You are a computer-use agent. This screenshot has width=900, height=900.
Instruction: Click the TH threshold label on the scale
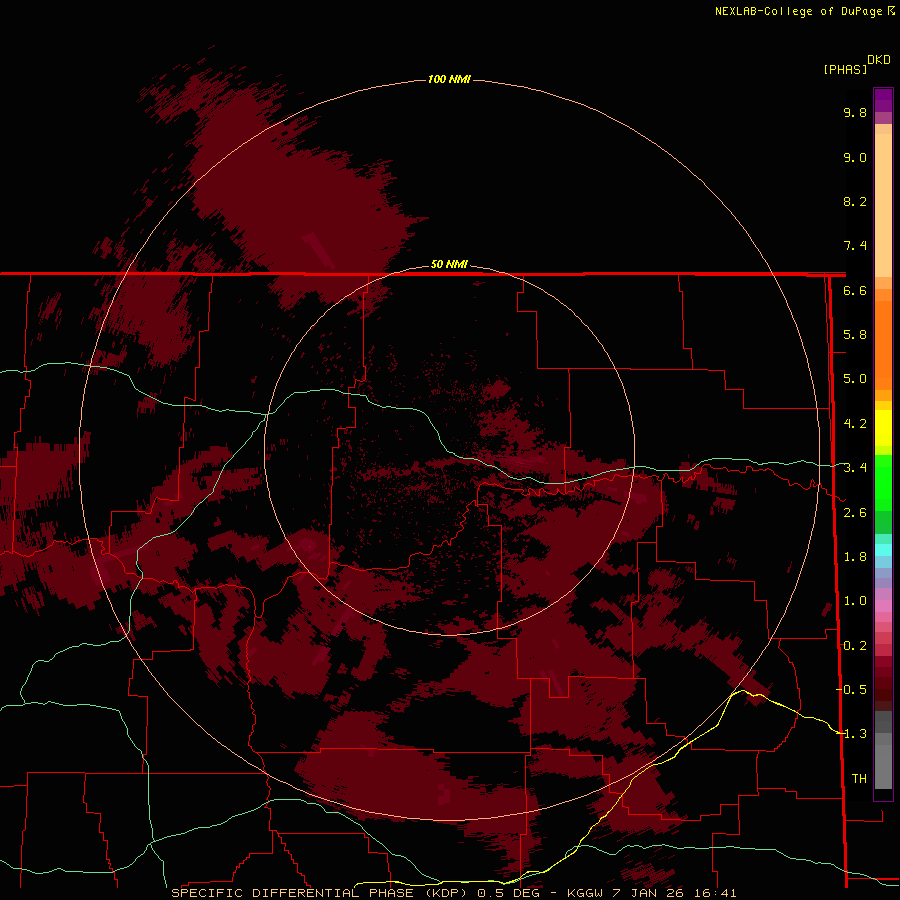[x=859, y=778]
